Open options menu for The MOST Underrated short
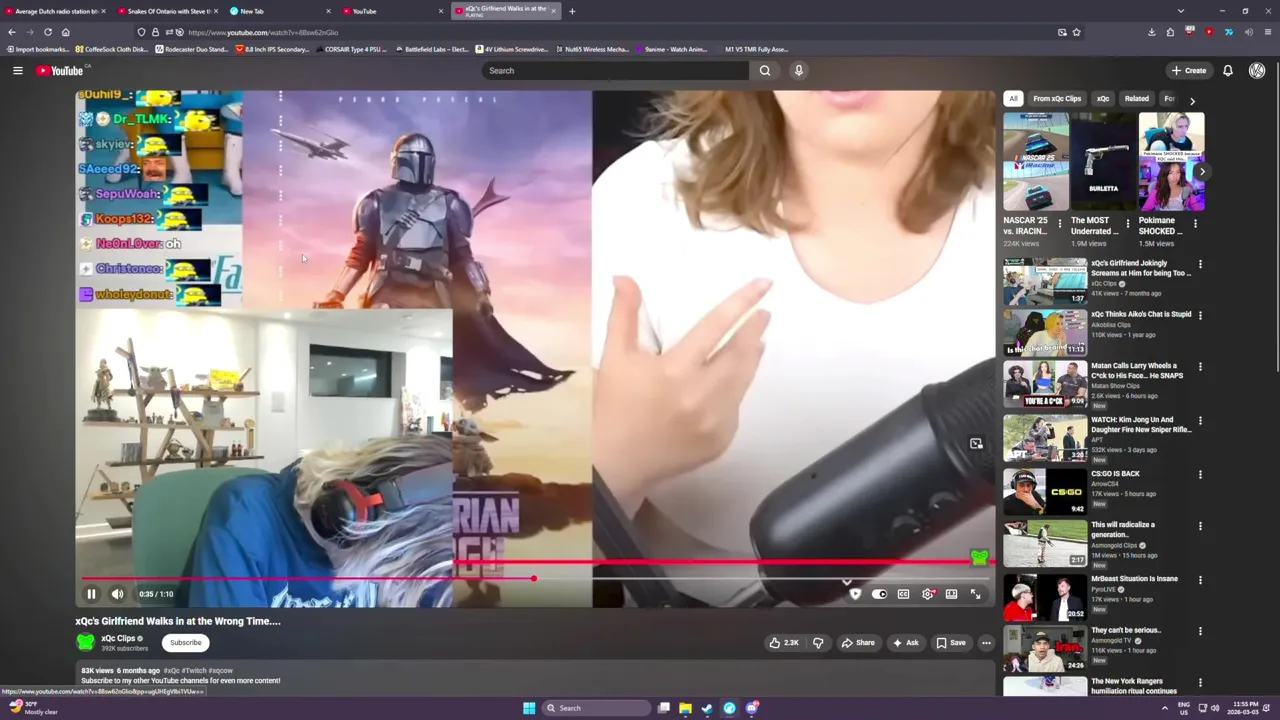 pos(1128,223)
